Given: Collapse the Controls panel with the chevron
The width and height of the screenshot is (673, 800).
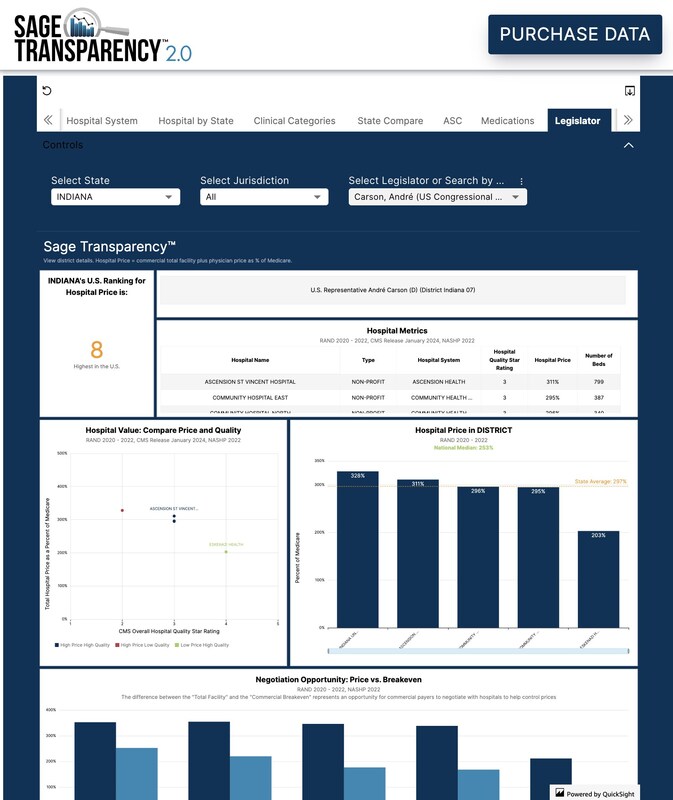Looking at the screenshot, I should (629, 145).
